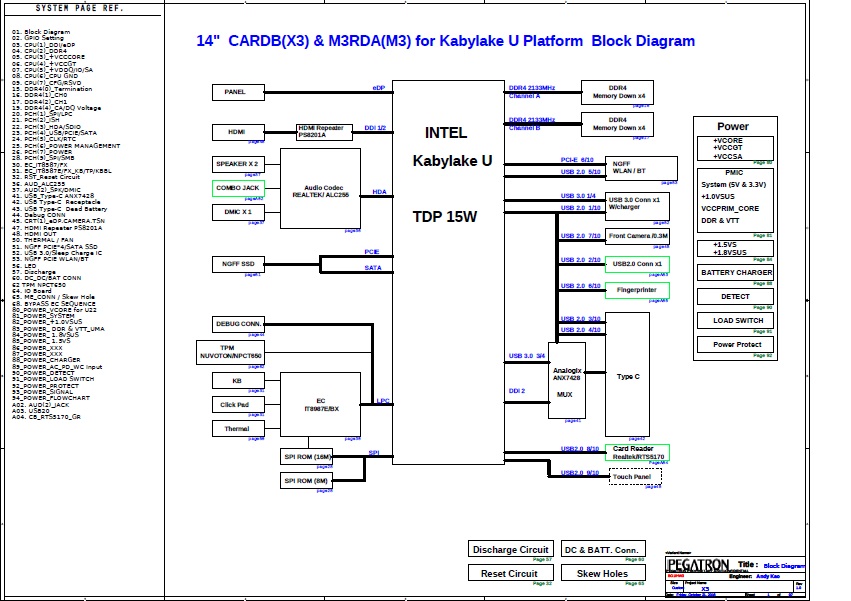This screenshot has width=851, height=601.
Task: Click the DC & BATT. Conn. box
Action: coord(603,549)
